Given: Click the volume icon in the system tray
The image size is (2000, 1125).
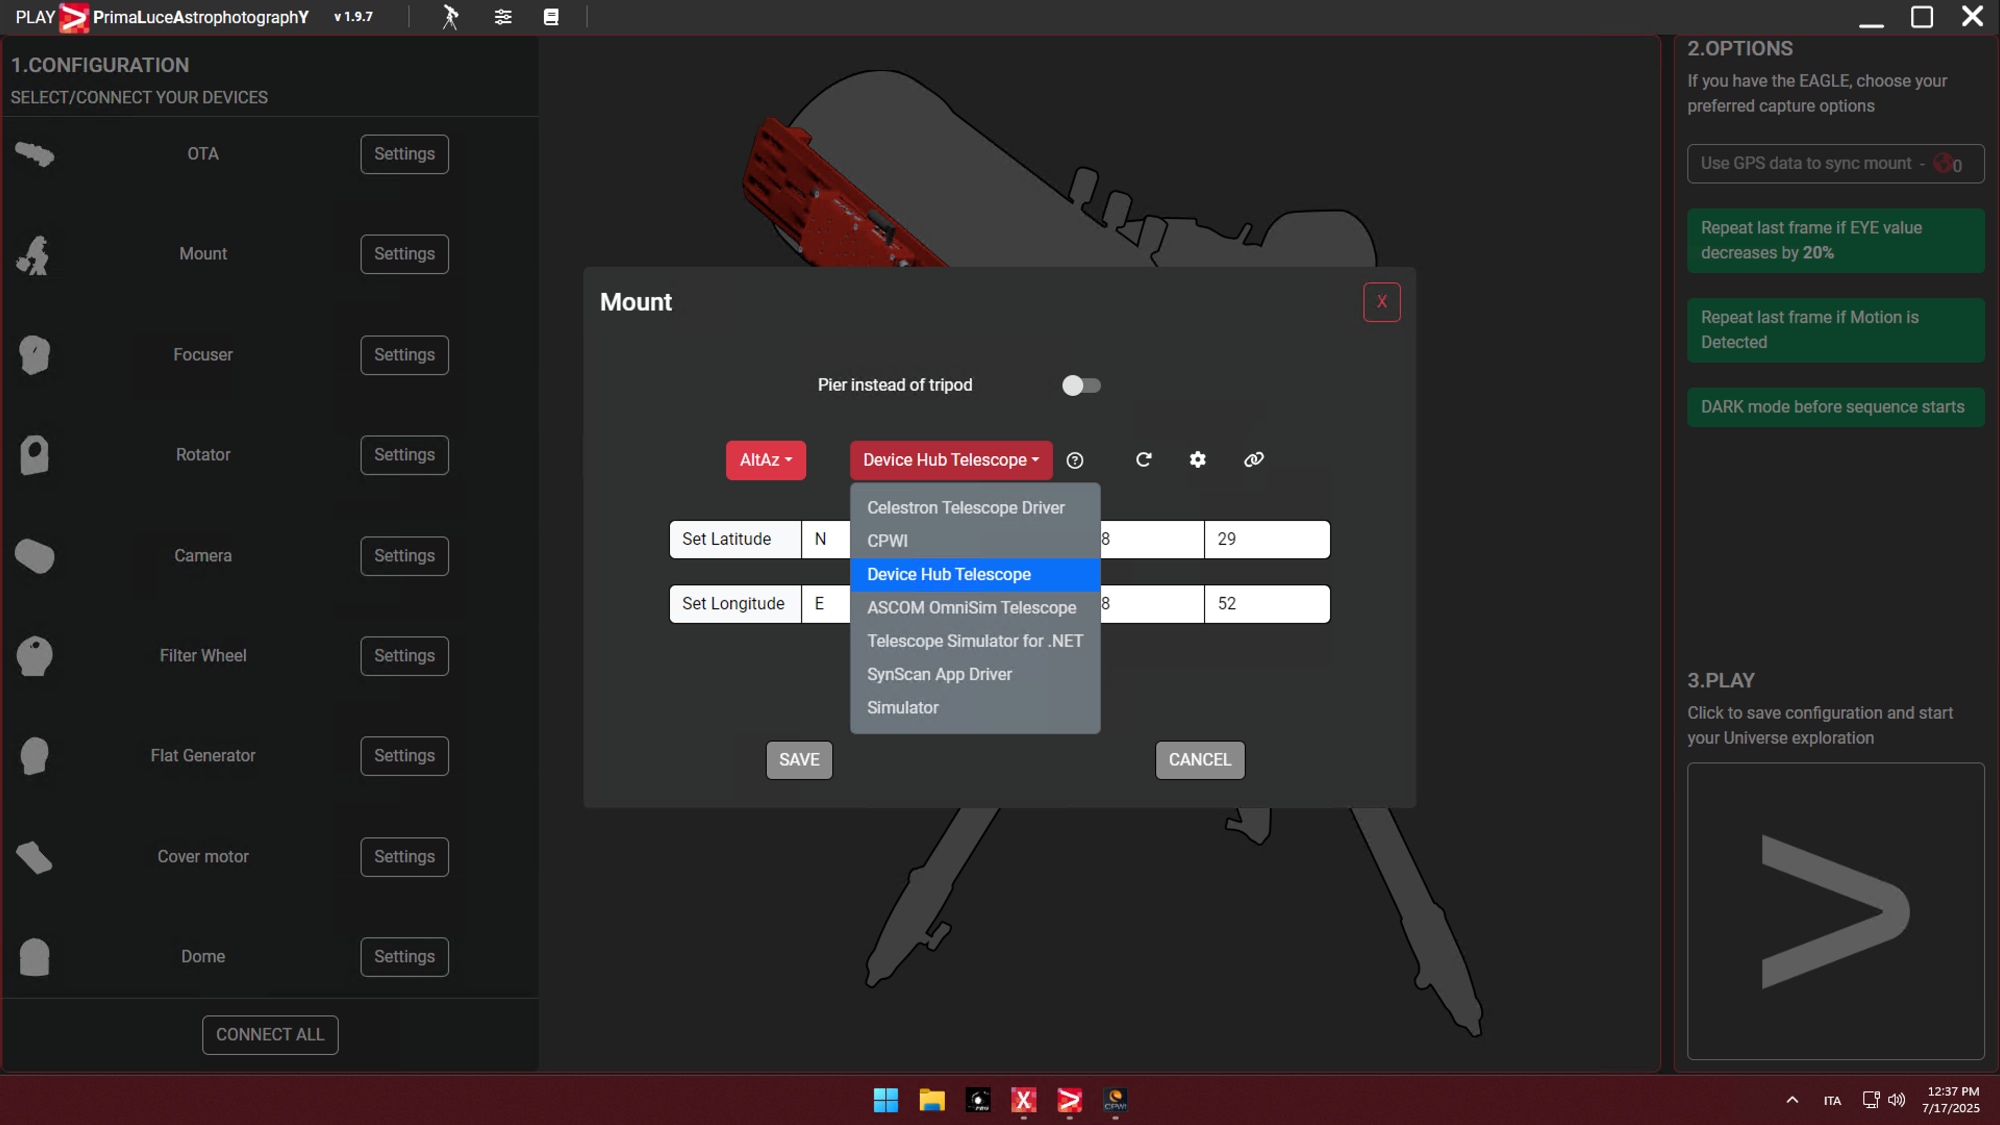Looking at the screenshot, I should point(1896,1100).
